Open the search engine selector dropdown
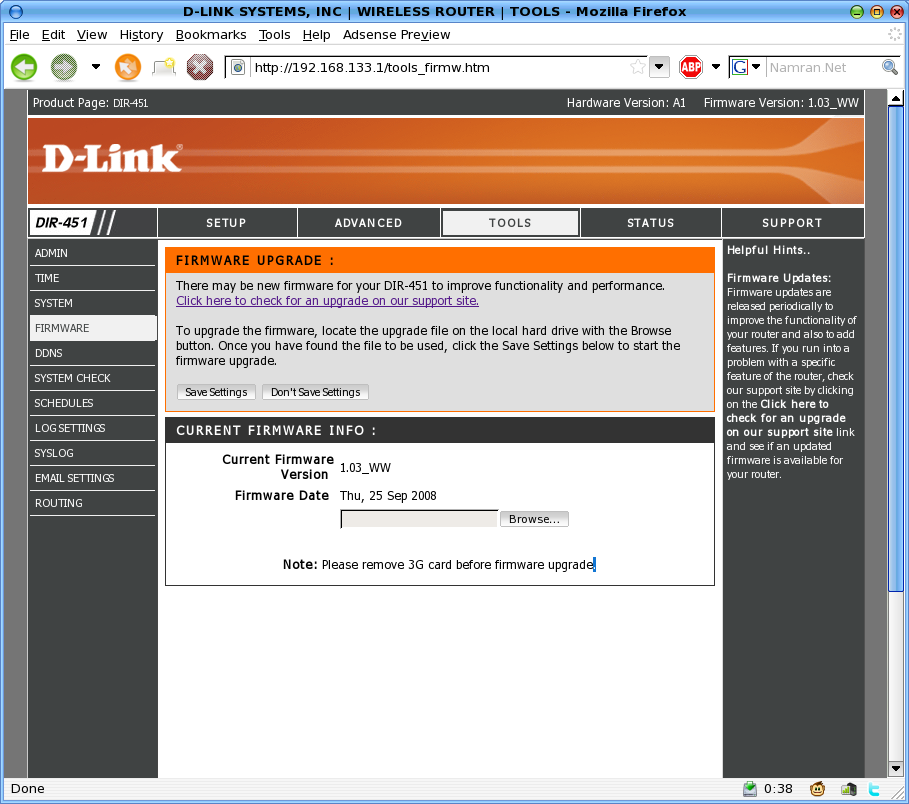Image resolution: width=909 pixels, height=804 pixels. [x=756, y=68]
